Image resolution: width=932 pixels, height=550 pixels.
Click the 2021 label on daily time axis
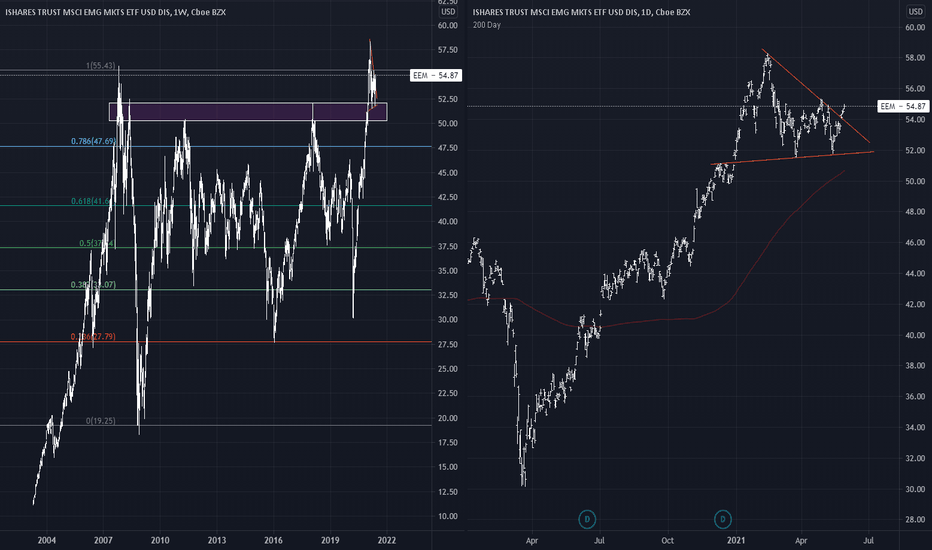click(736, 540)
